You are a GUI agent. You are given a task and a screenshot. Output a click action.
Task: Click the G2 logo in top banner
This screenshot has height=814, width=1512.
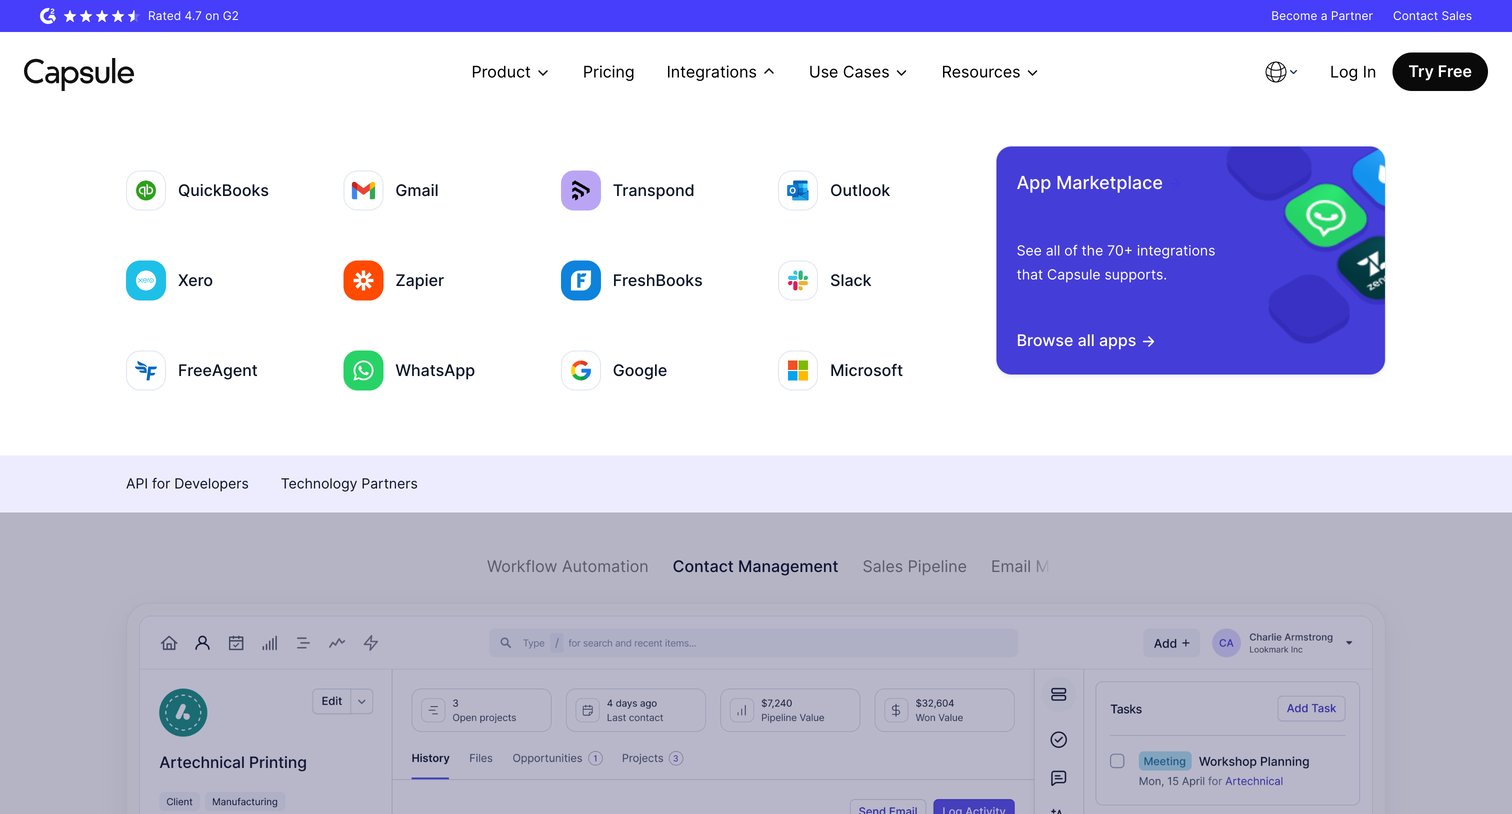[47, 16]
